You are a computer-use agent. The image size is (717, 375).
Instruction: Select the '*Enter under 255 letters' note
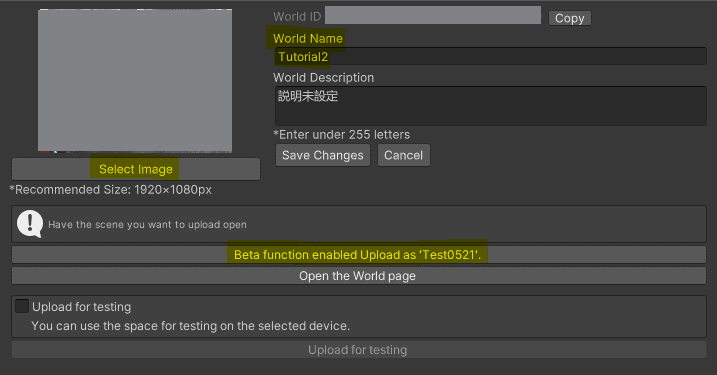coord(342,134)
